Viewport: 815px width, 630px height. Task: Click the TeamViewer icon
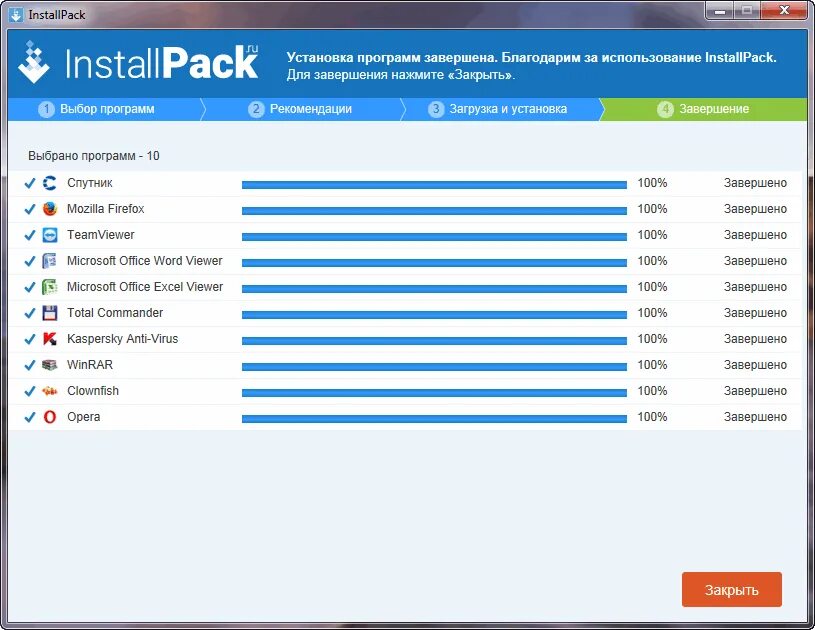pyautogui.click(x=49, y=235)
